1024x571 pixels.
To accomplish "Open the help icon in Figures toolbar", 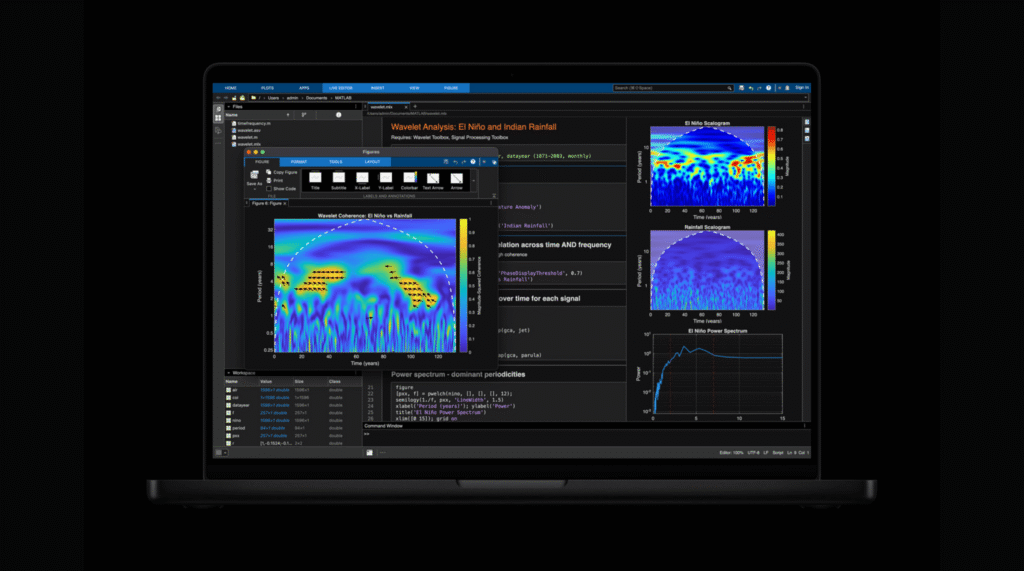I will point(473,161).
